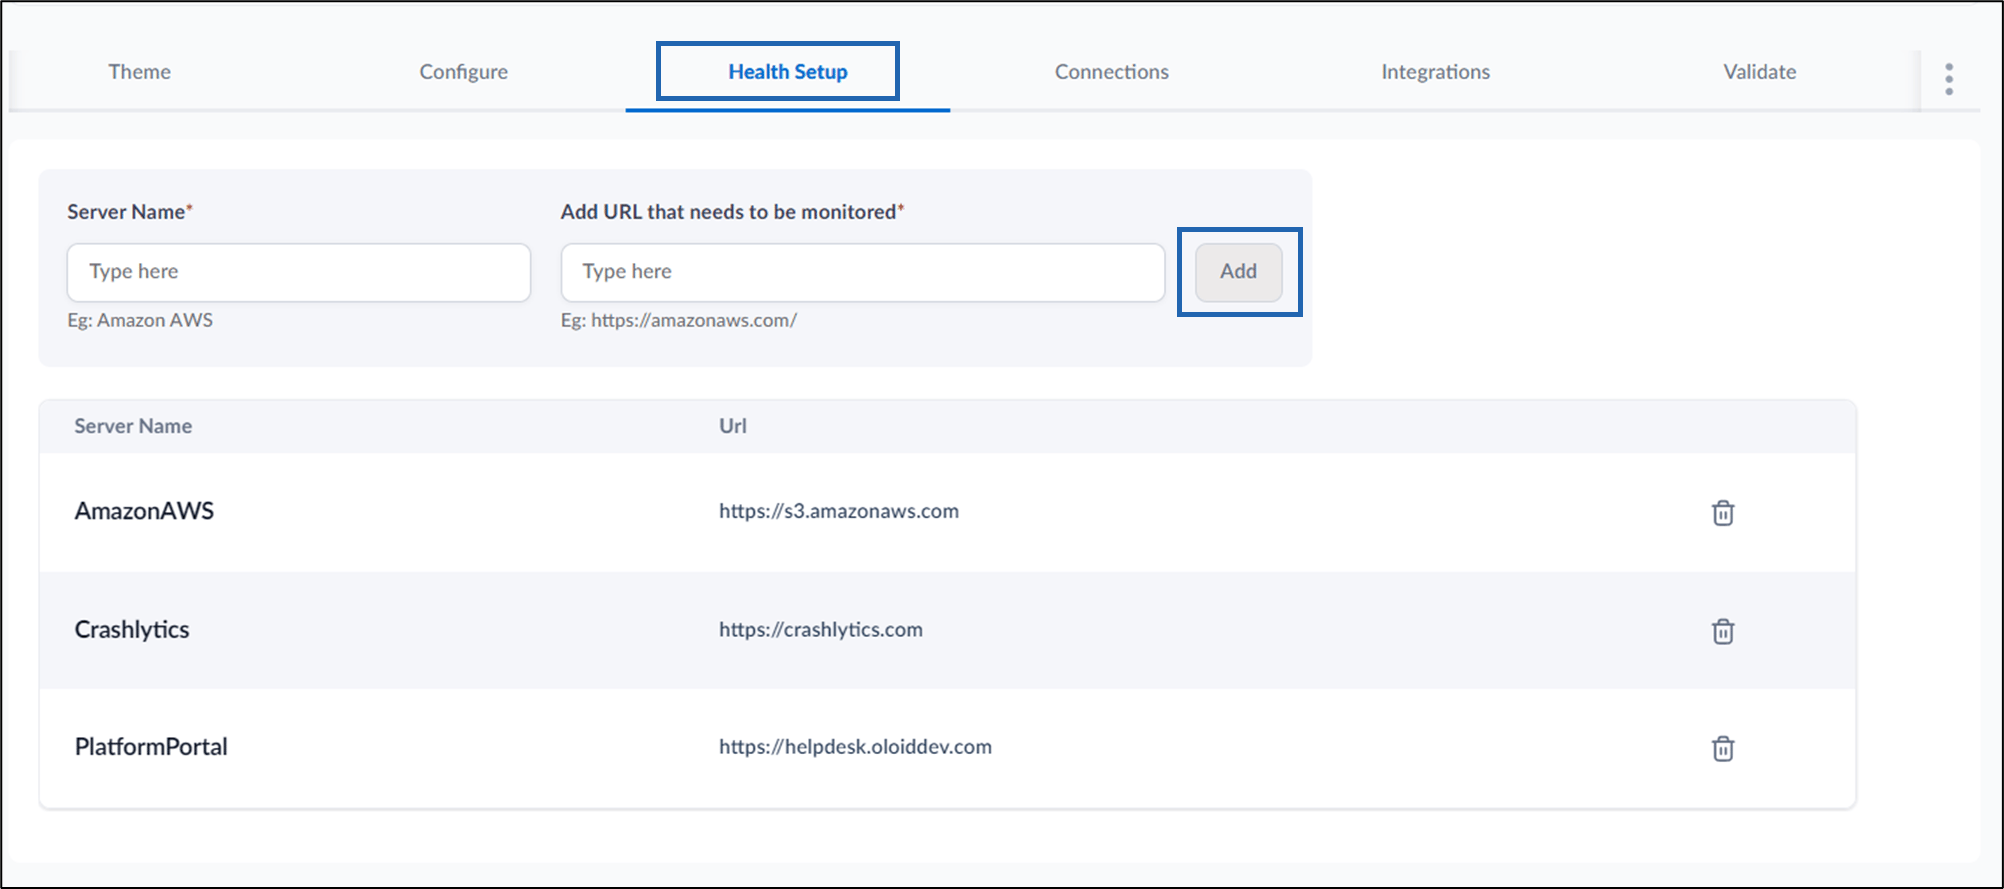The width and height of the screenshot is (2004, 889).
Task: Switch to the Theme tab
Action: pos(139,72)
